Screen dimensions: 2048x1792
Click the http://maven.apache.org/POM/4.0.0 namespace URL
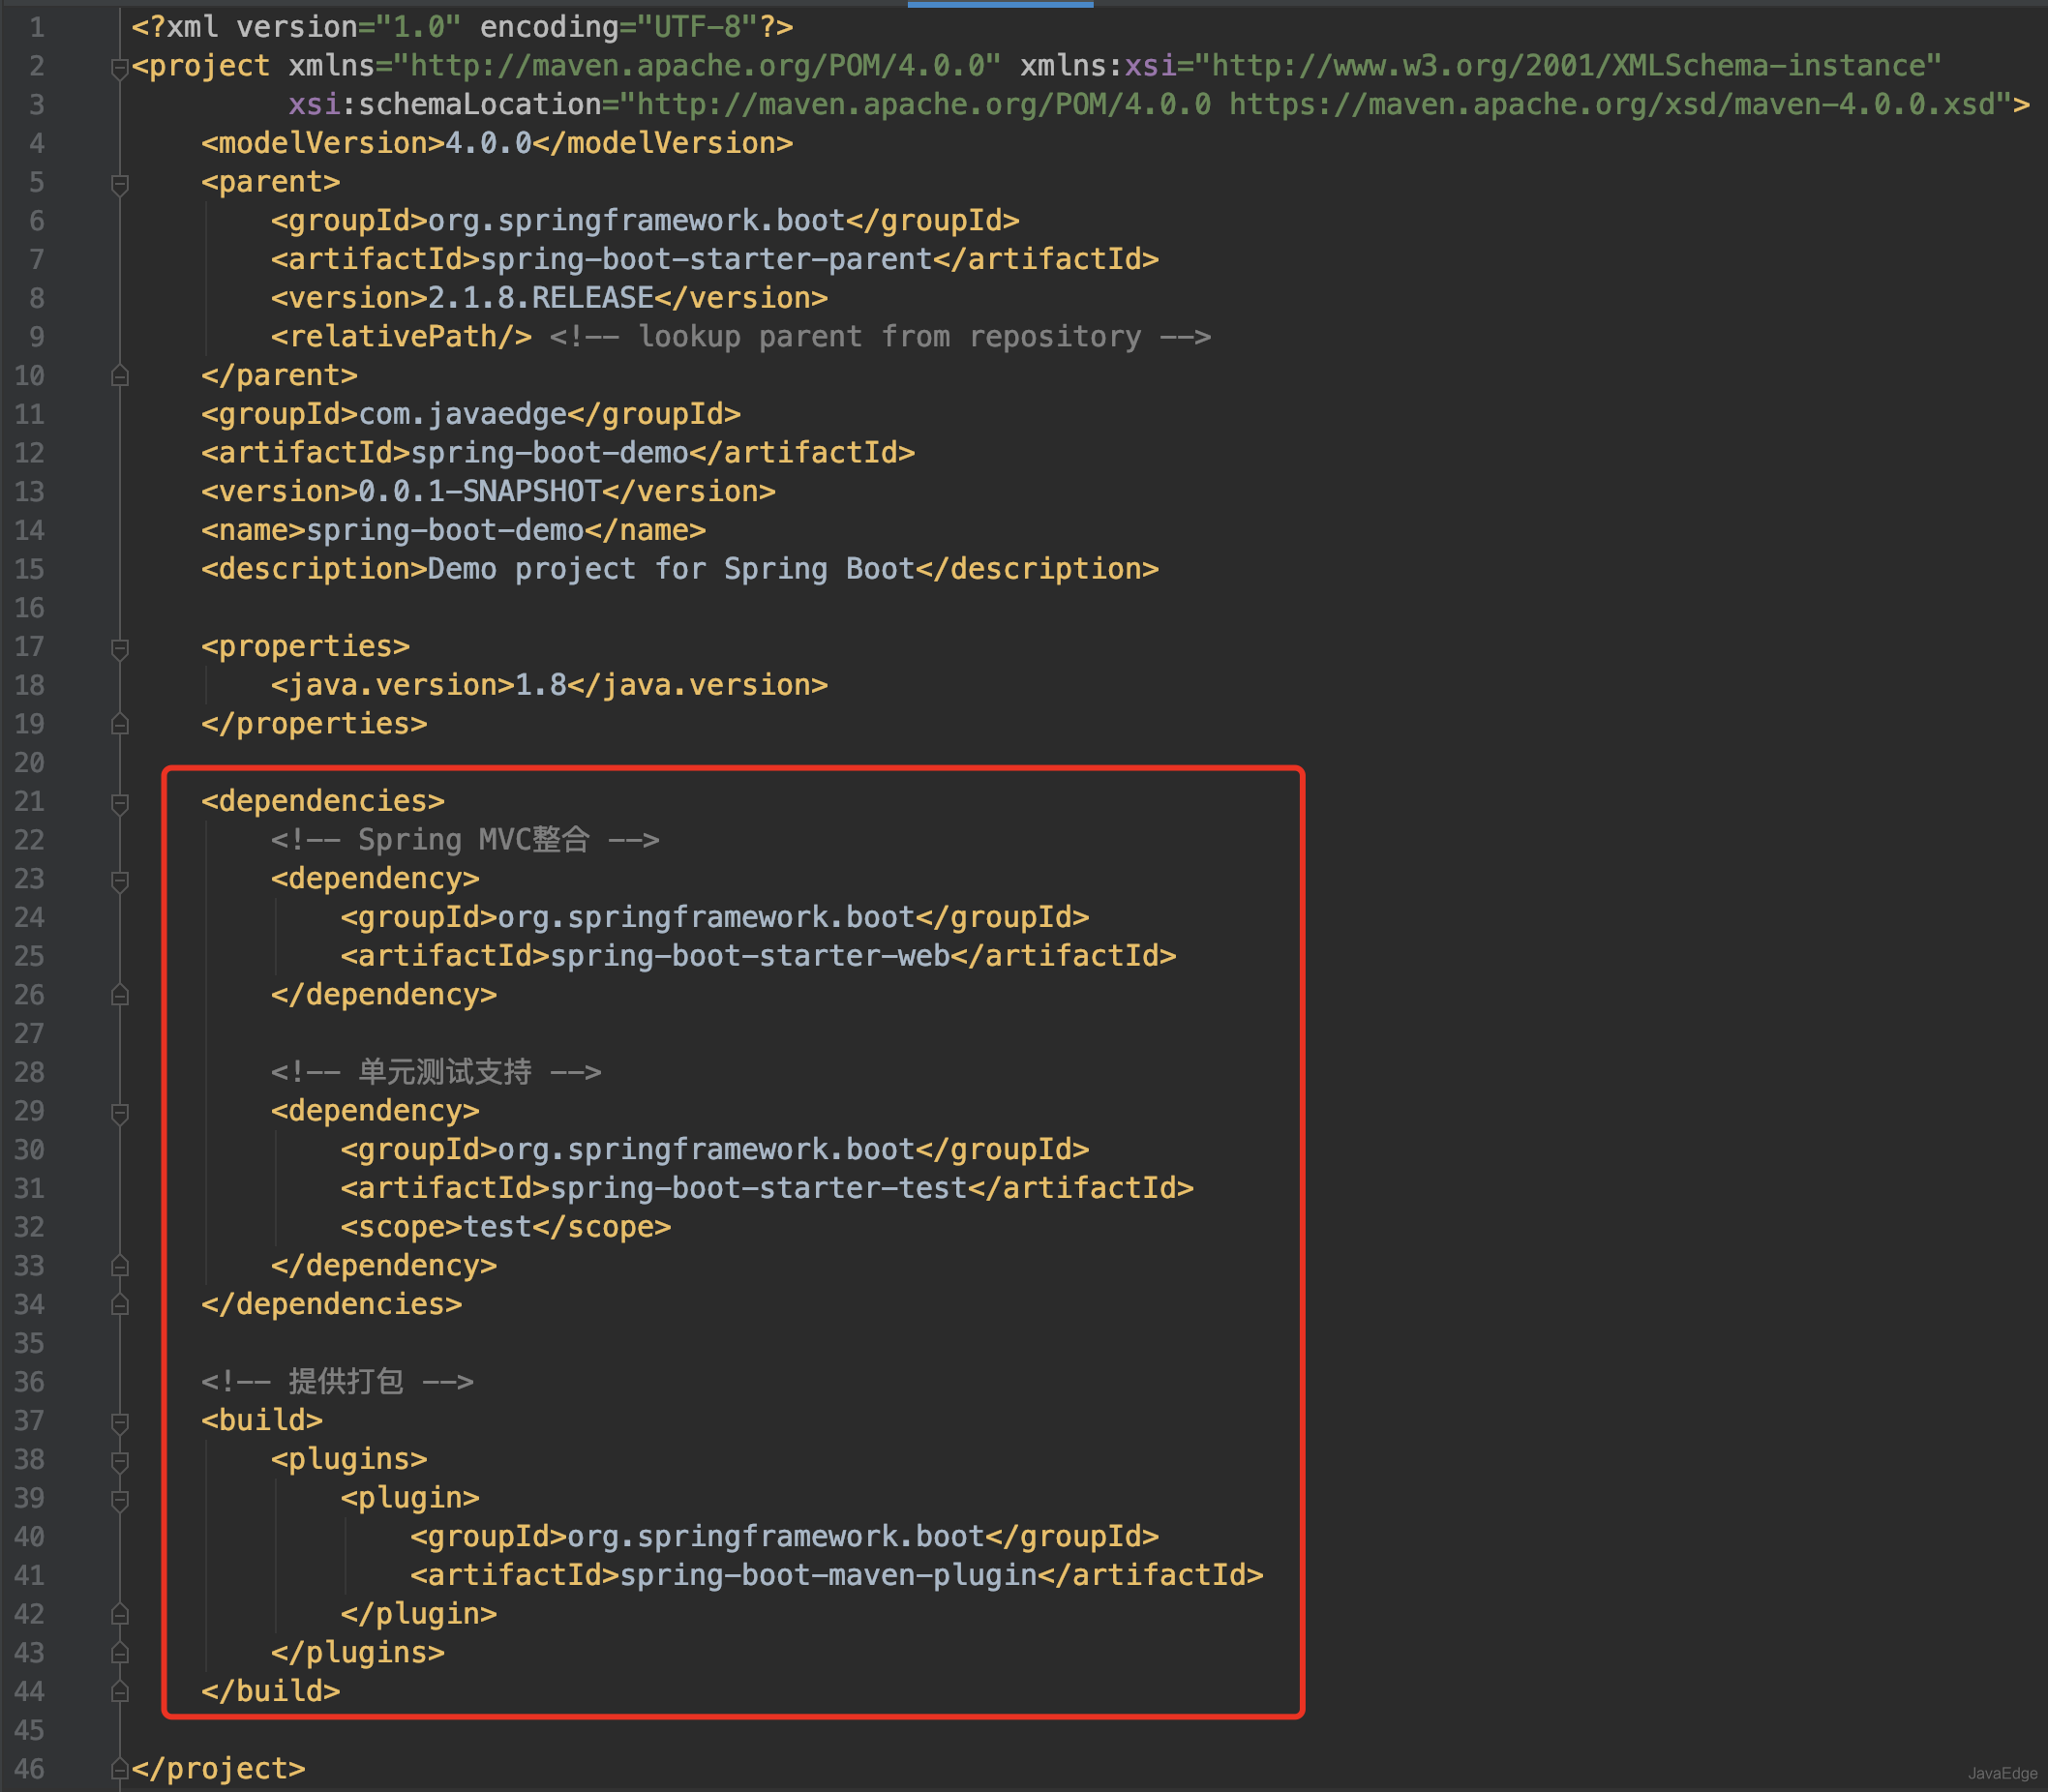pos(700,66)
